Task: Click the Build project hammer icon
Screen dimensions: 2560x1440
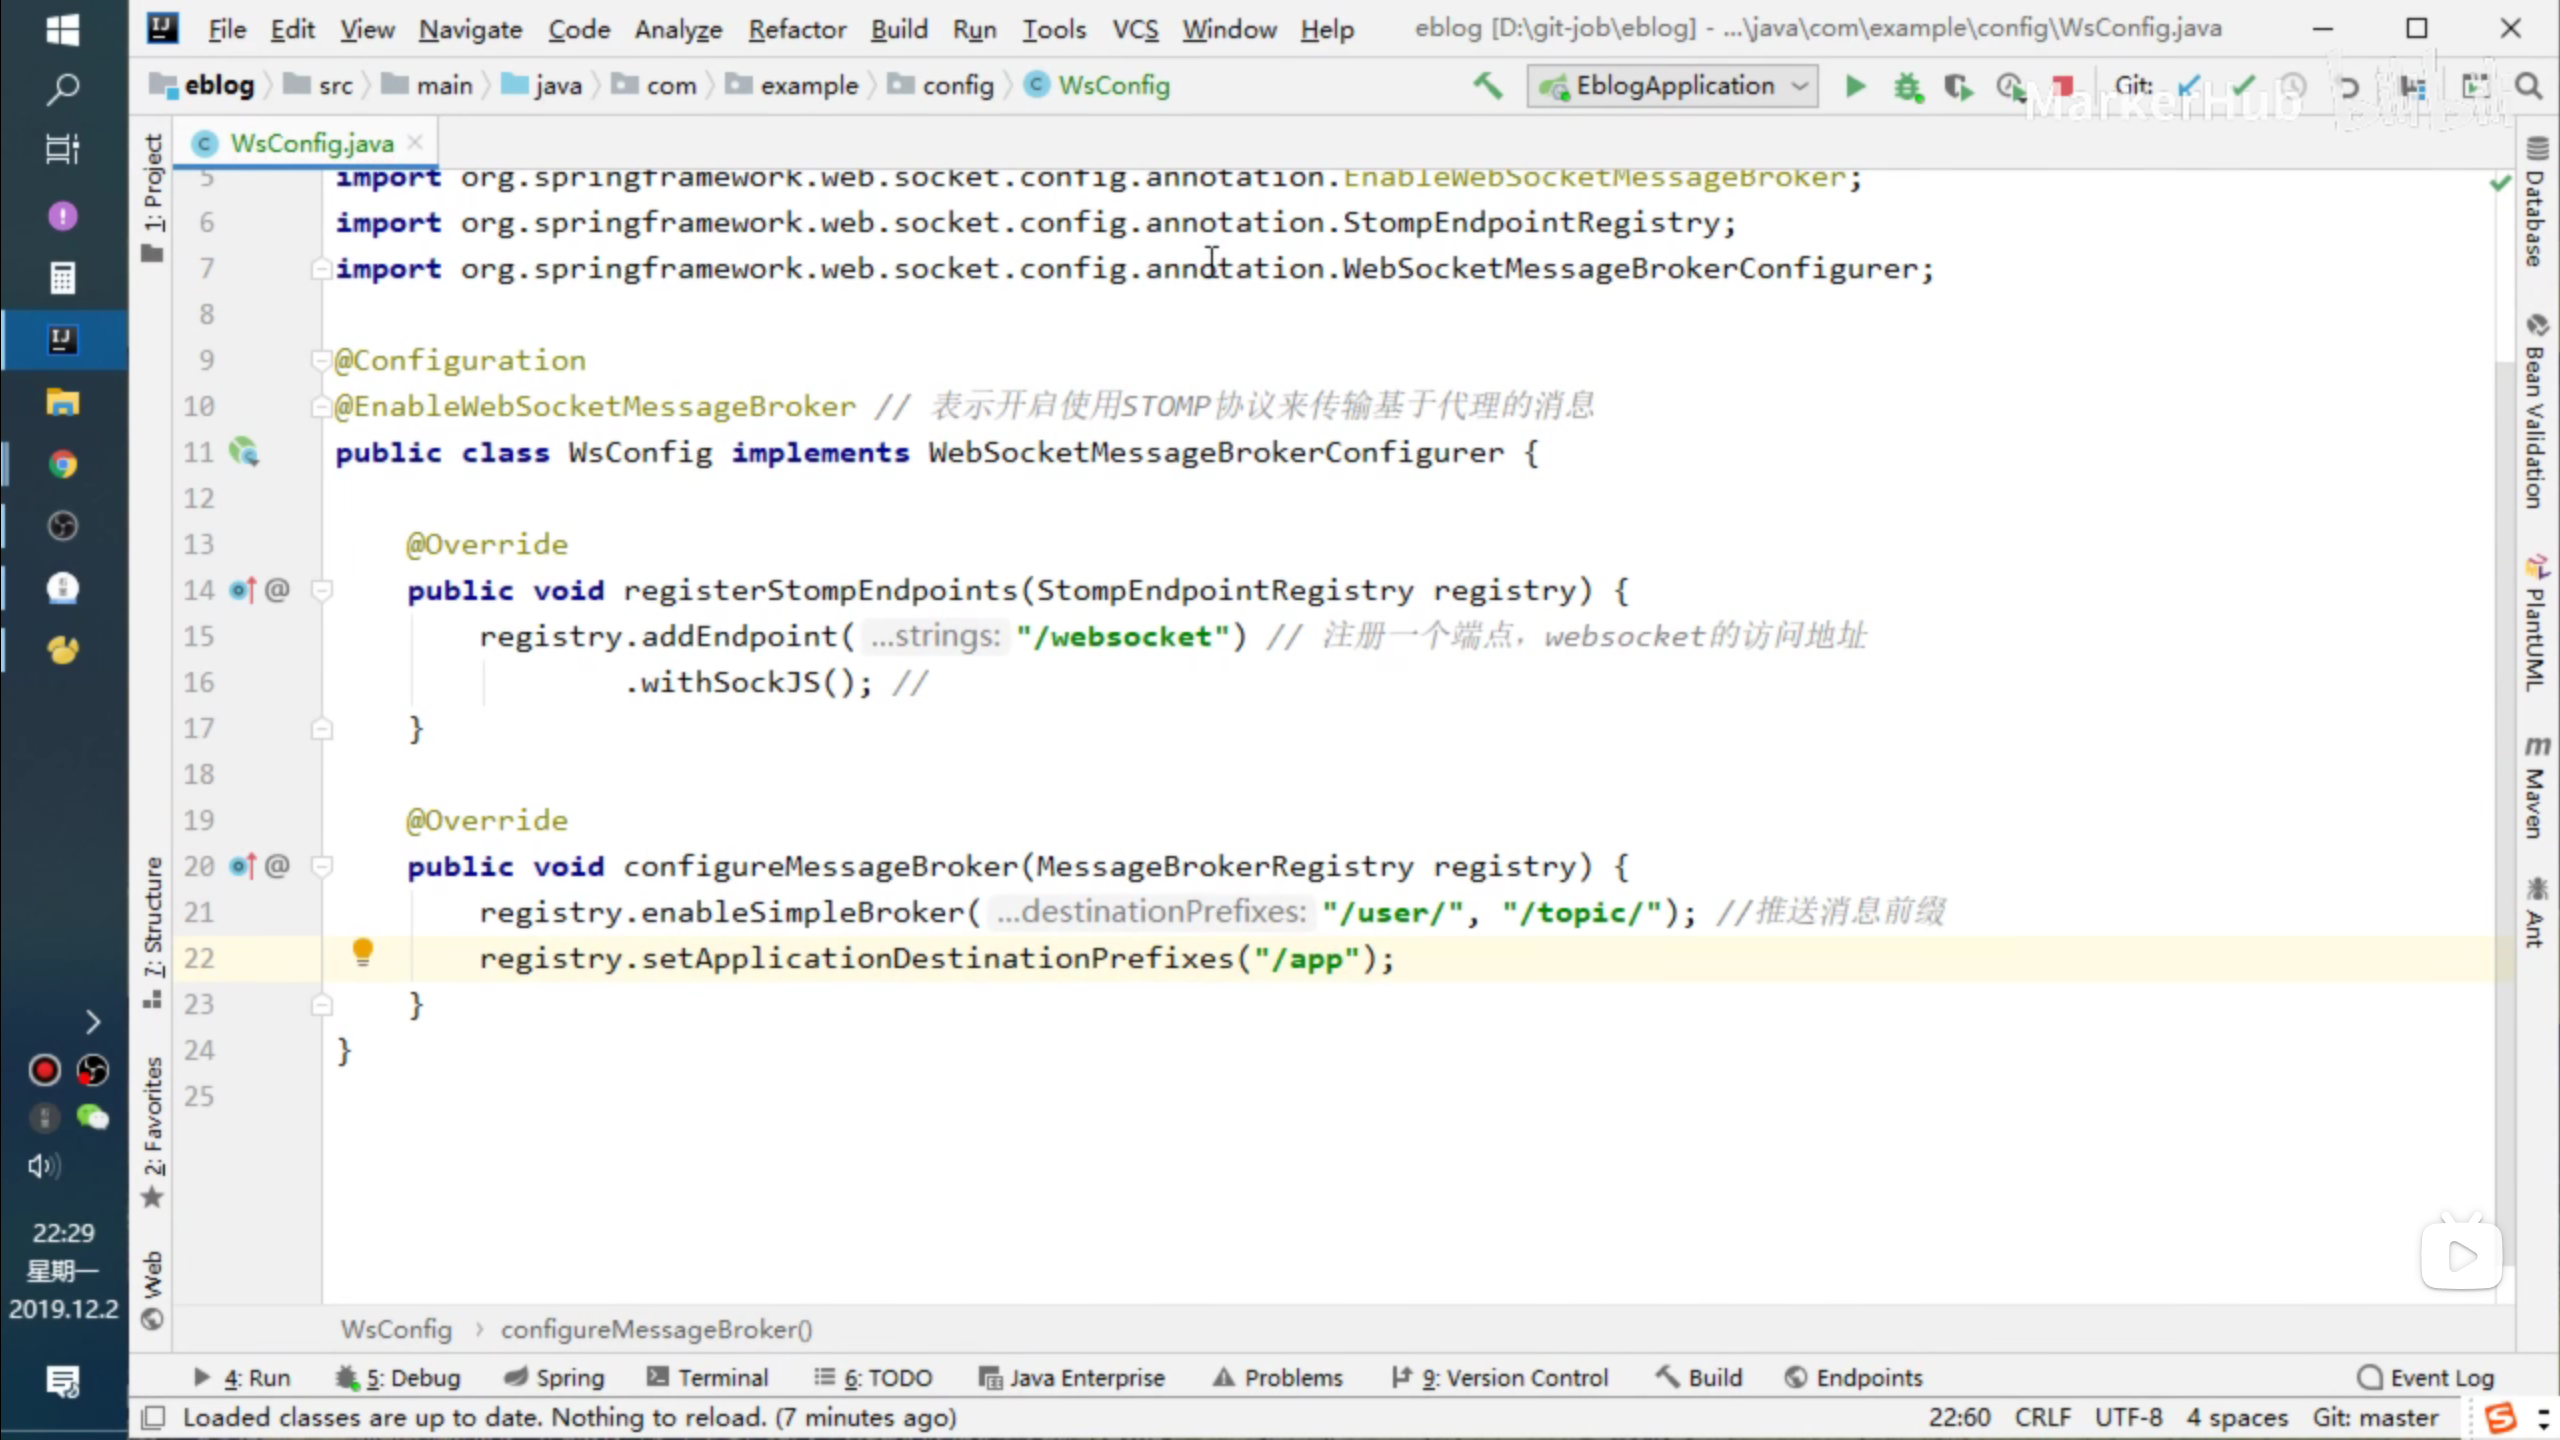Action: [x=1487, y=87]
